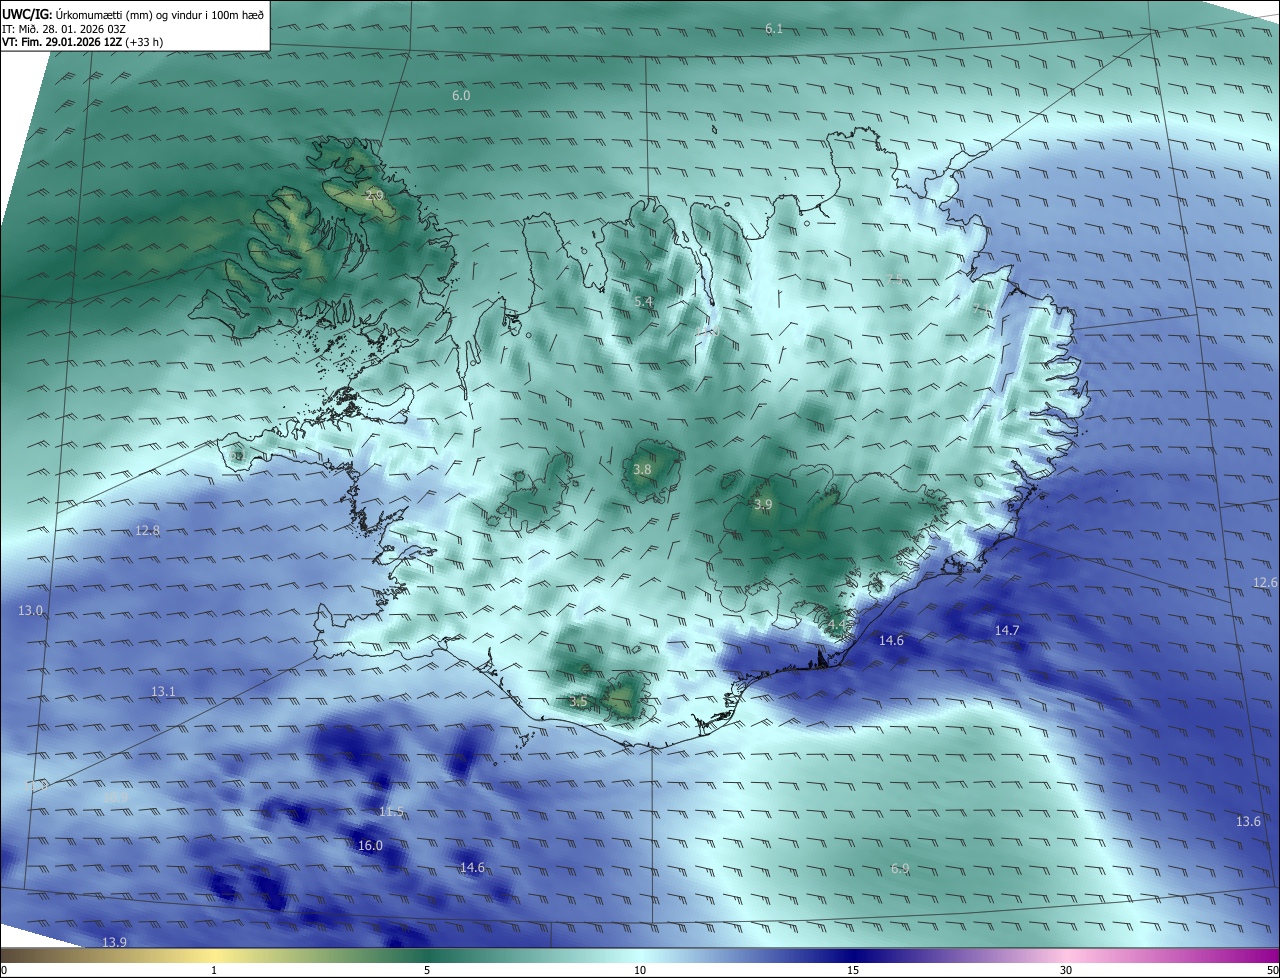Click the 13.6 value label
The height and width of the screenshot is (978, 1280).
pyautogui.click(x=1248, y=822)
